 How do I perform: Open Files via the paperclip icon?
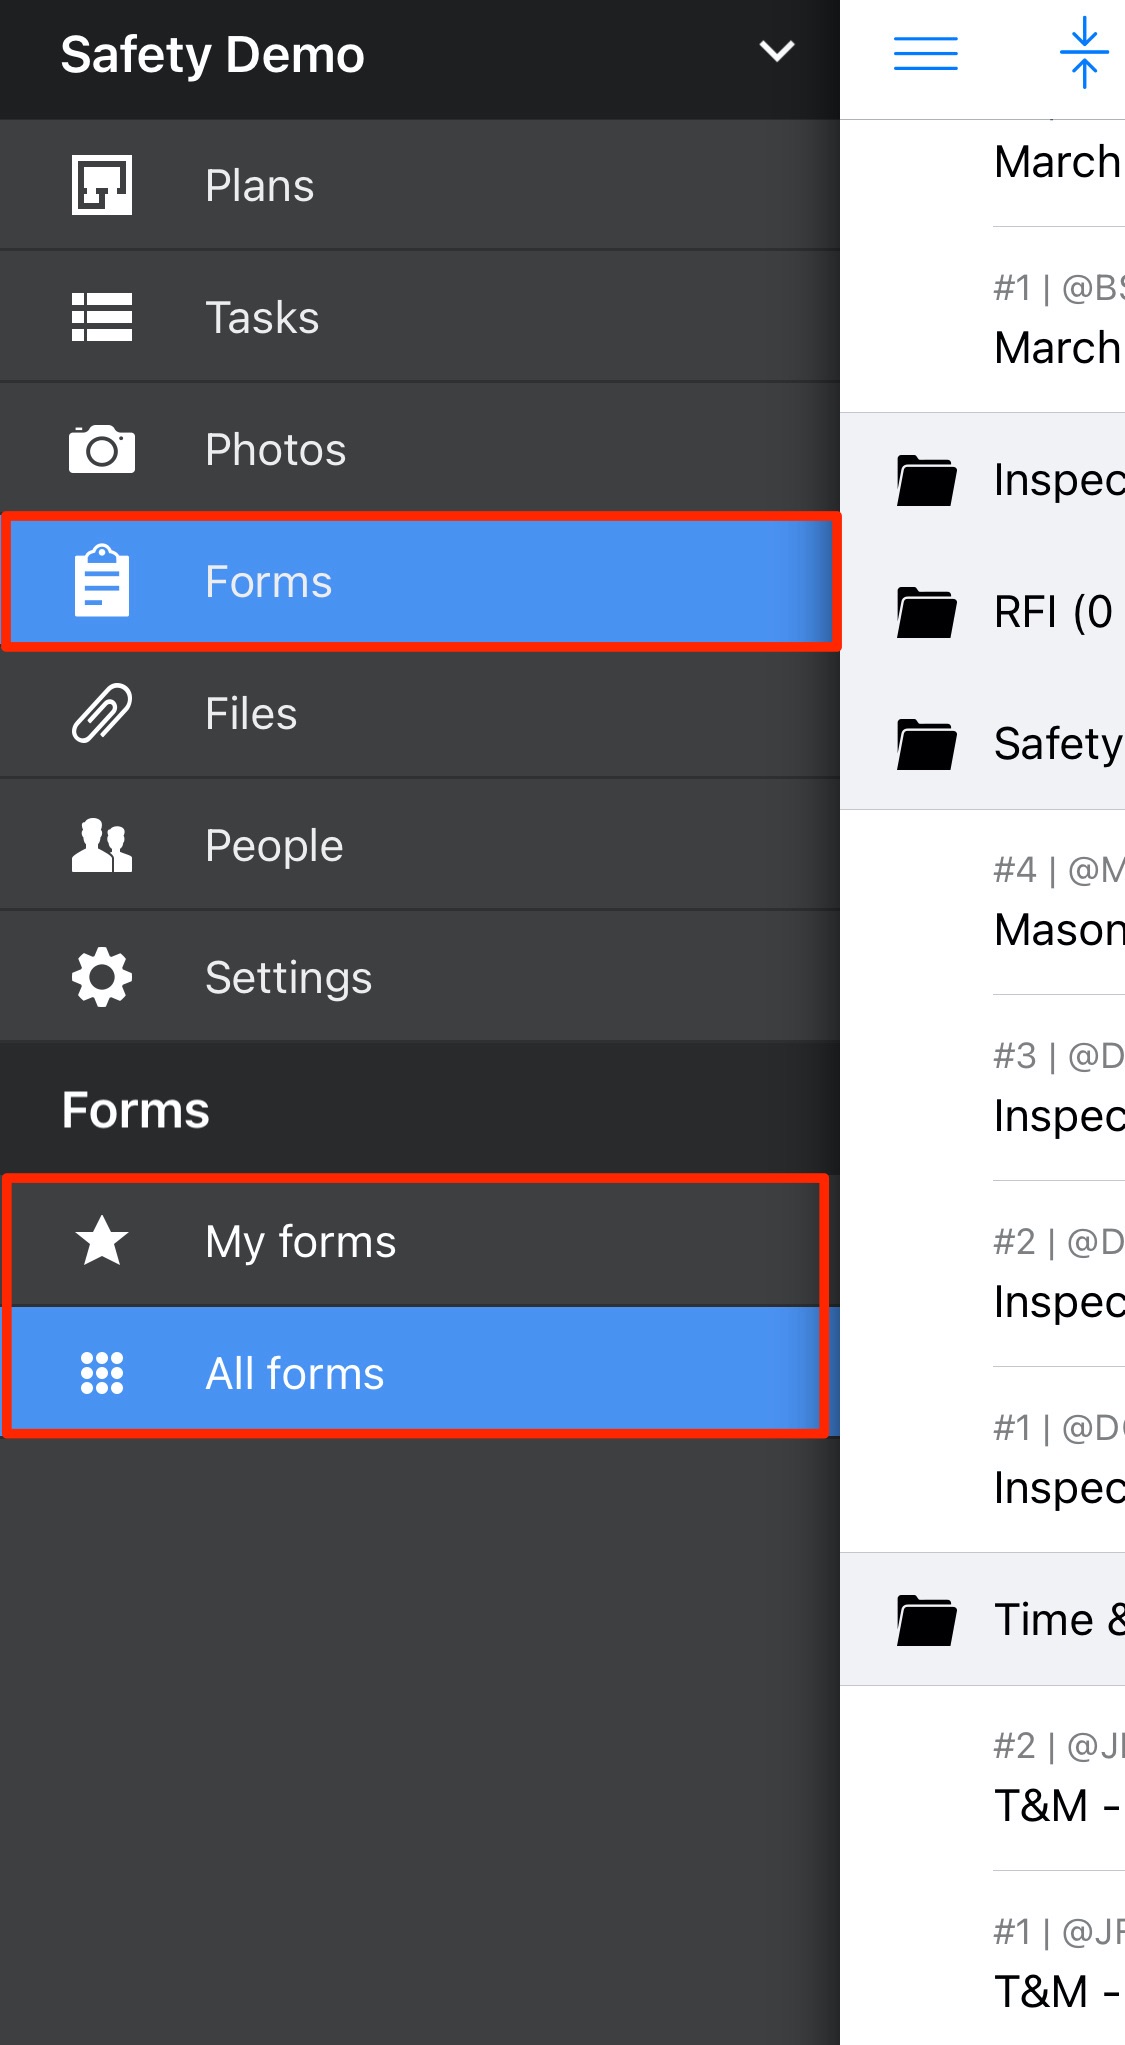point(102,713)
